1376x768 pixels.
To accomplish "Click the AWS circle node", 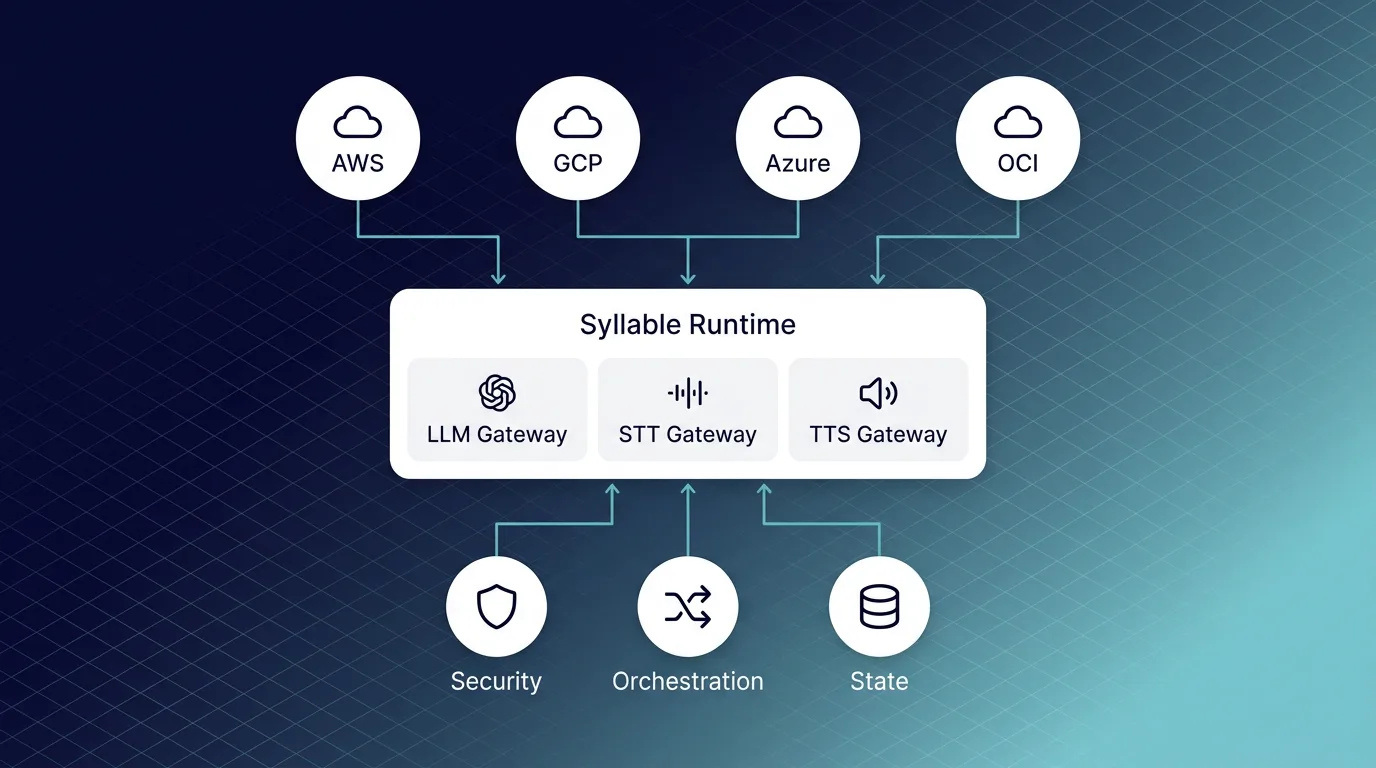I will tap(358, 137).
